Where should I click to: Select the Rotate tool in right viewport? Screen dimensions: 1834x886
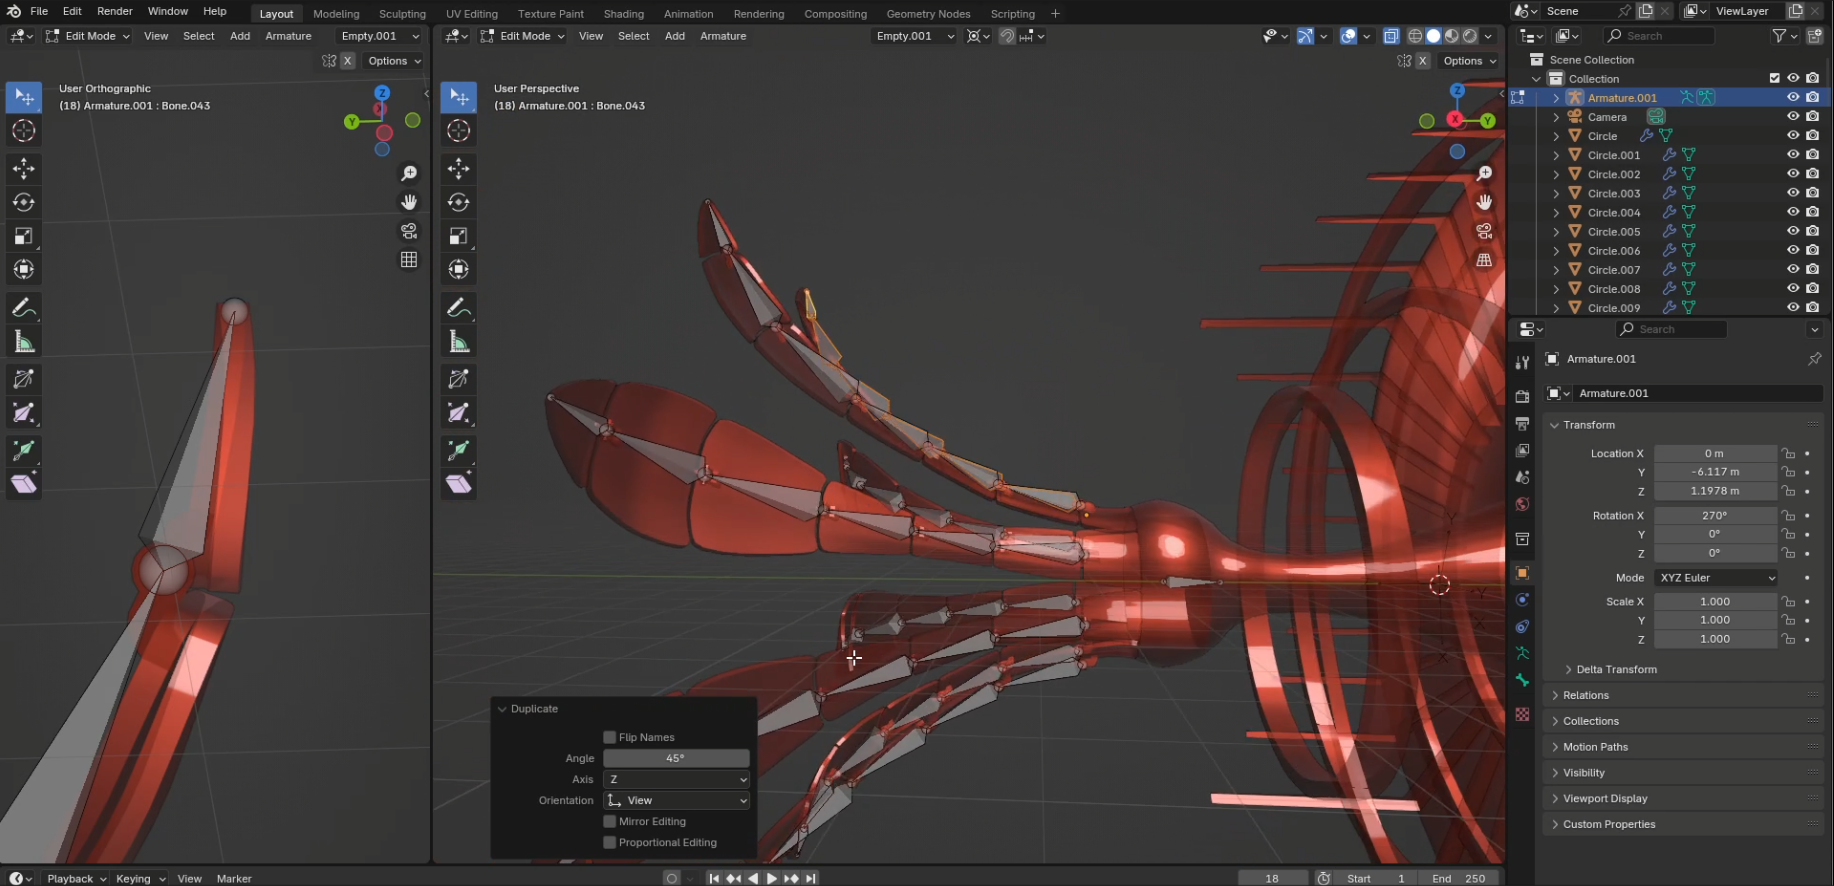click(x=459, y=202)
